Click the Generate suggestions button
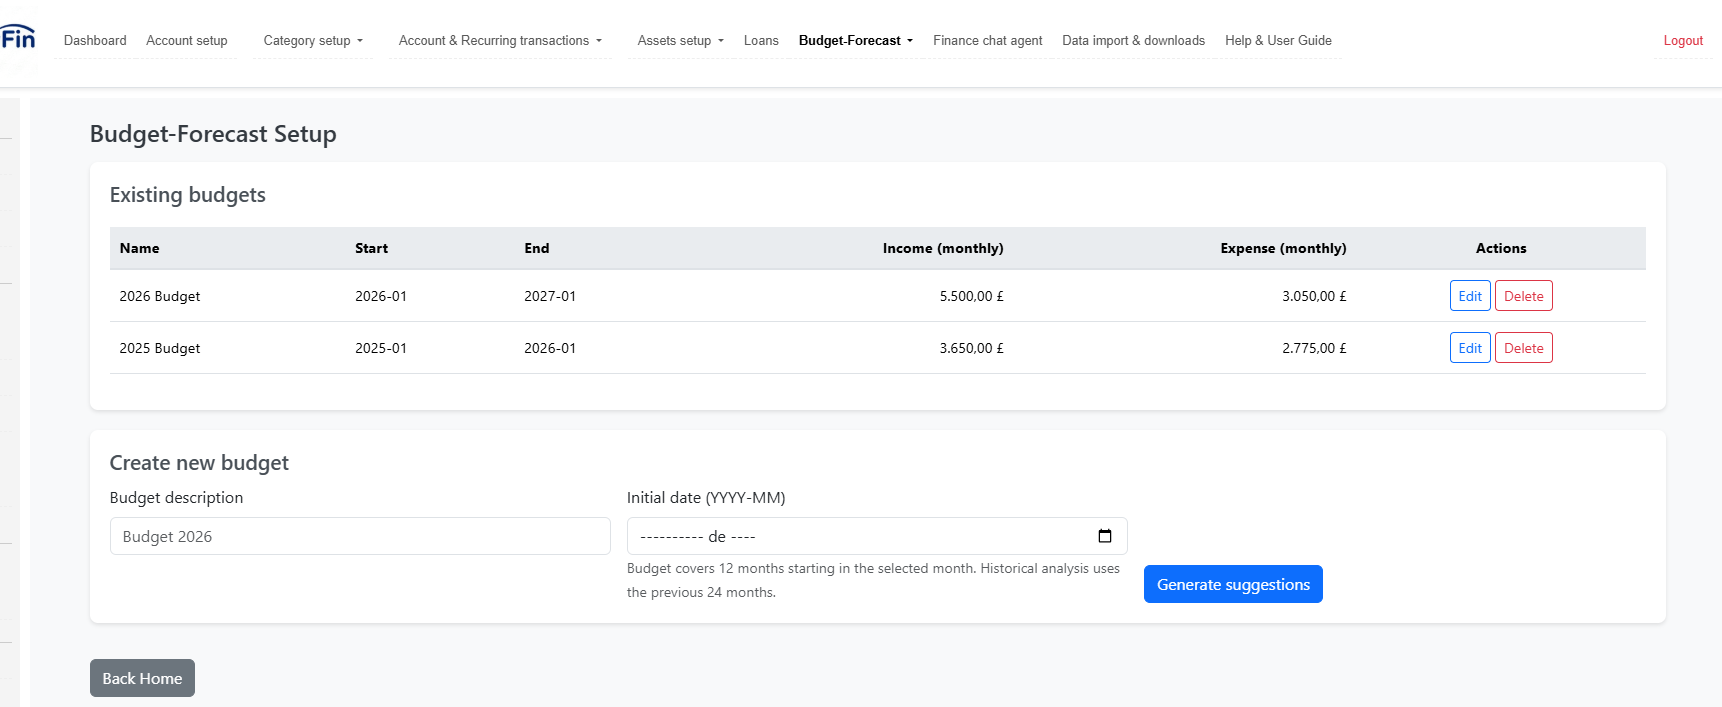 click(1233, 584)
